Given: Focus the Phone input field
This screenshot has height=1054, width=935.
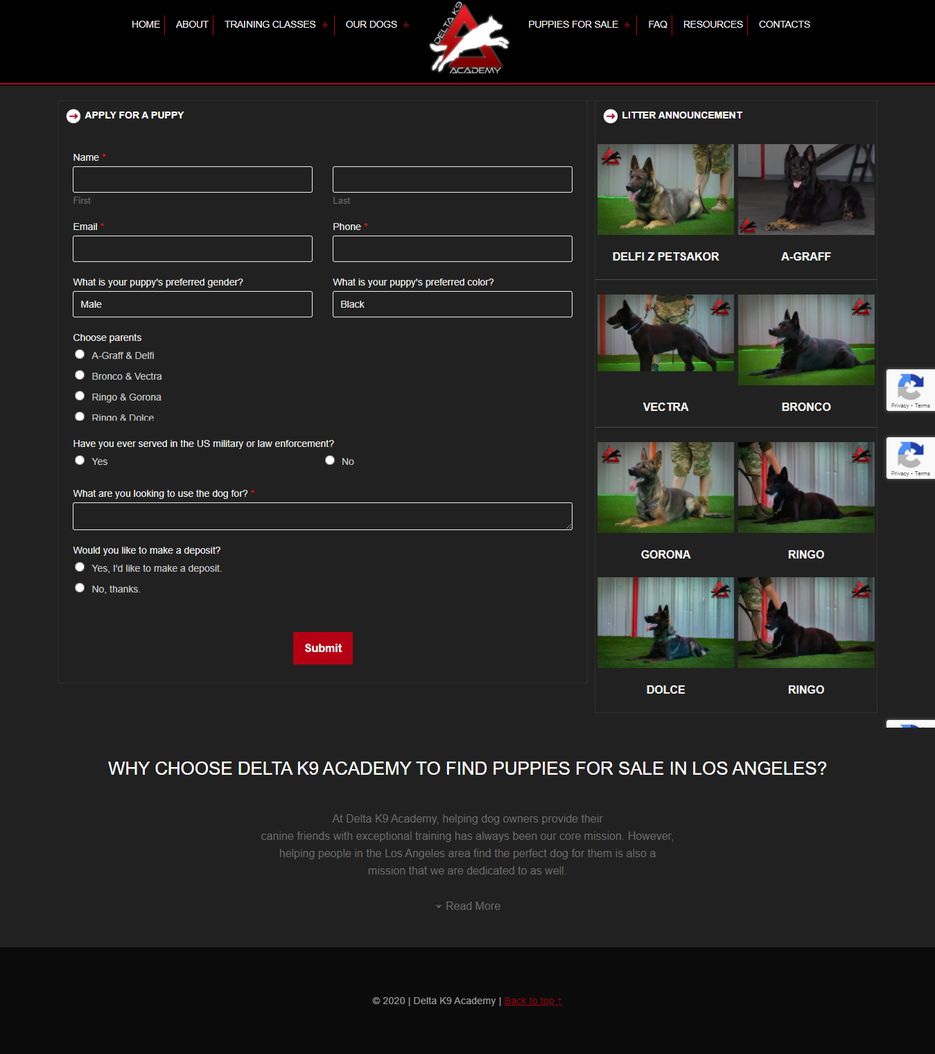Looking at the screenshot, I should 452,249.
